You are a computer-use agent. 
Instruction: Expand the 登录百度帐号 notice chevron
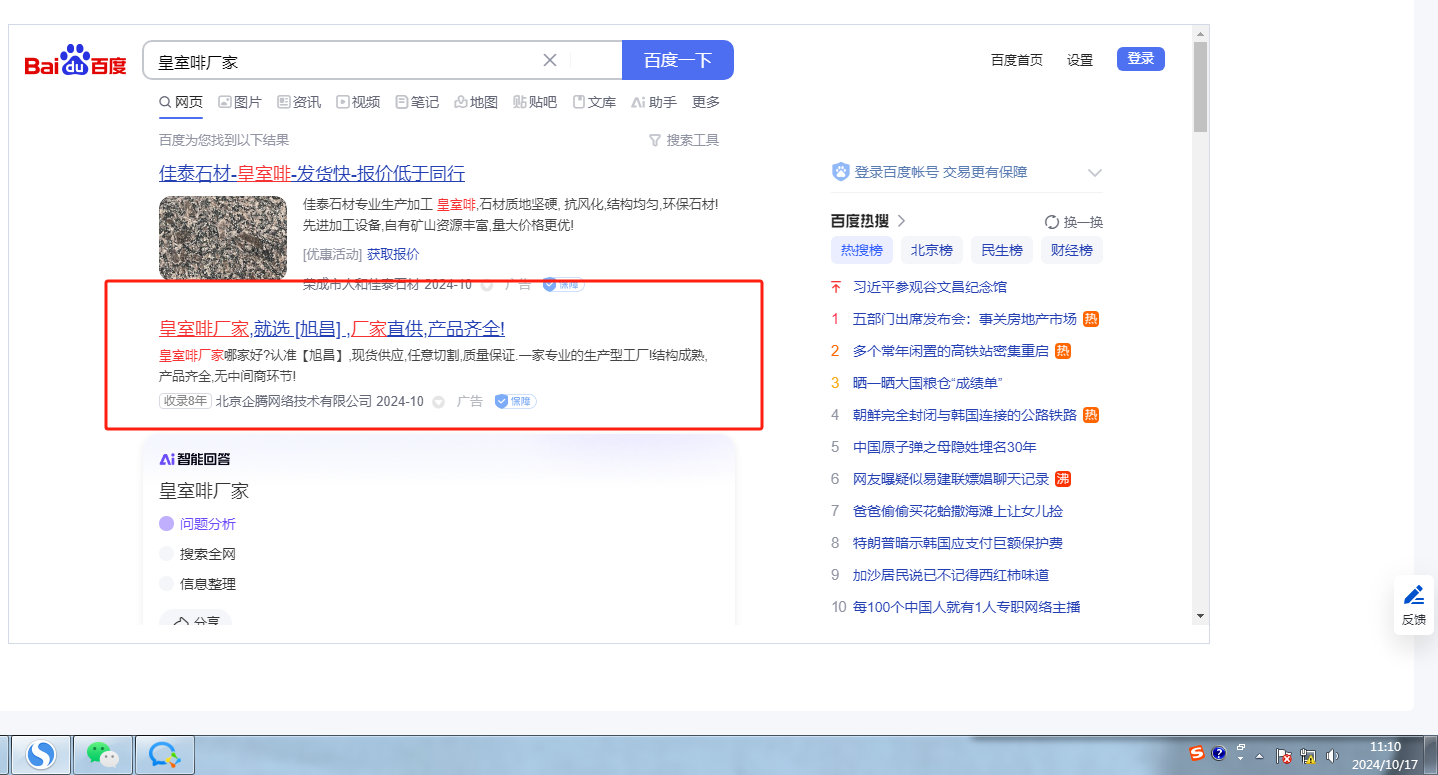pyautogui.click(x=1094, y=173)
